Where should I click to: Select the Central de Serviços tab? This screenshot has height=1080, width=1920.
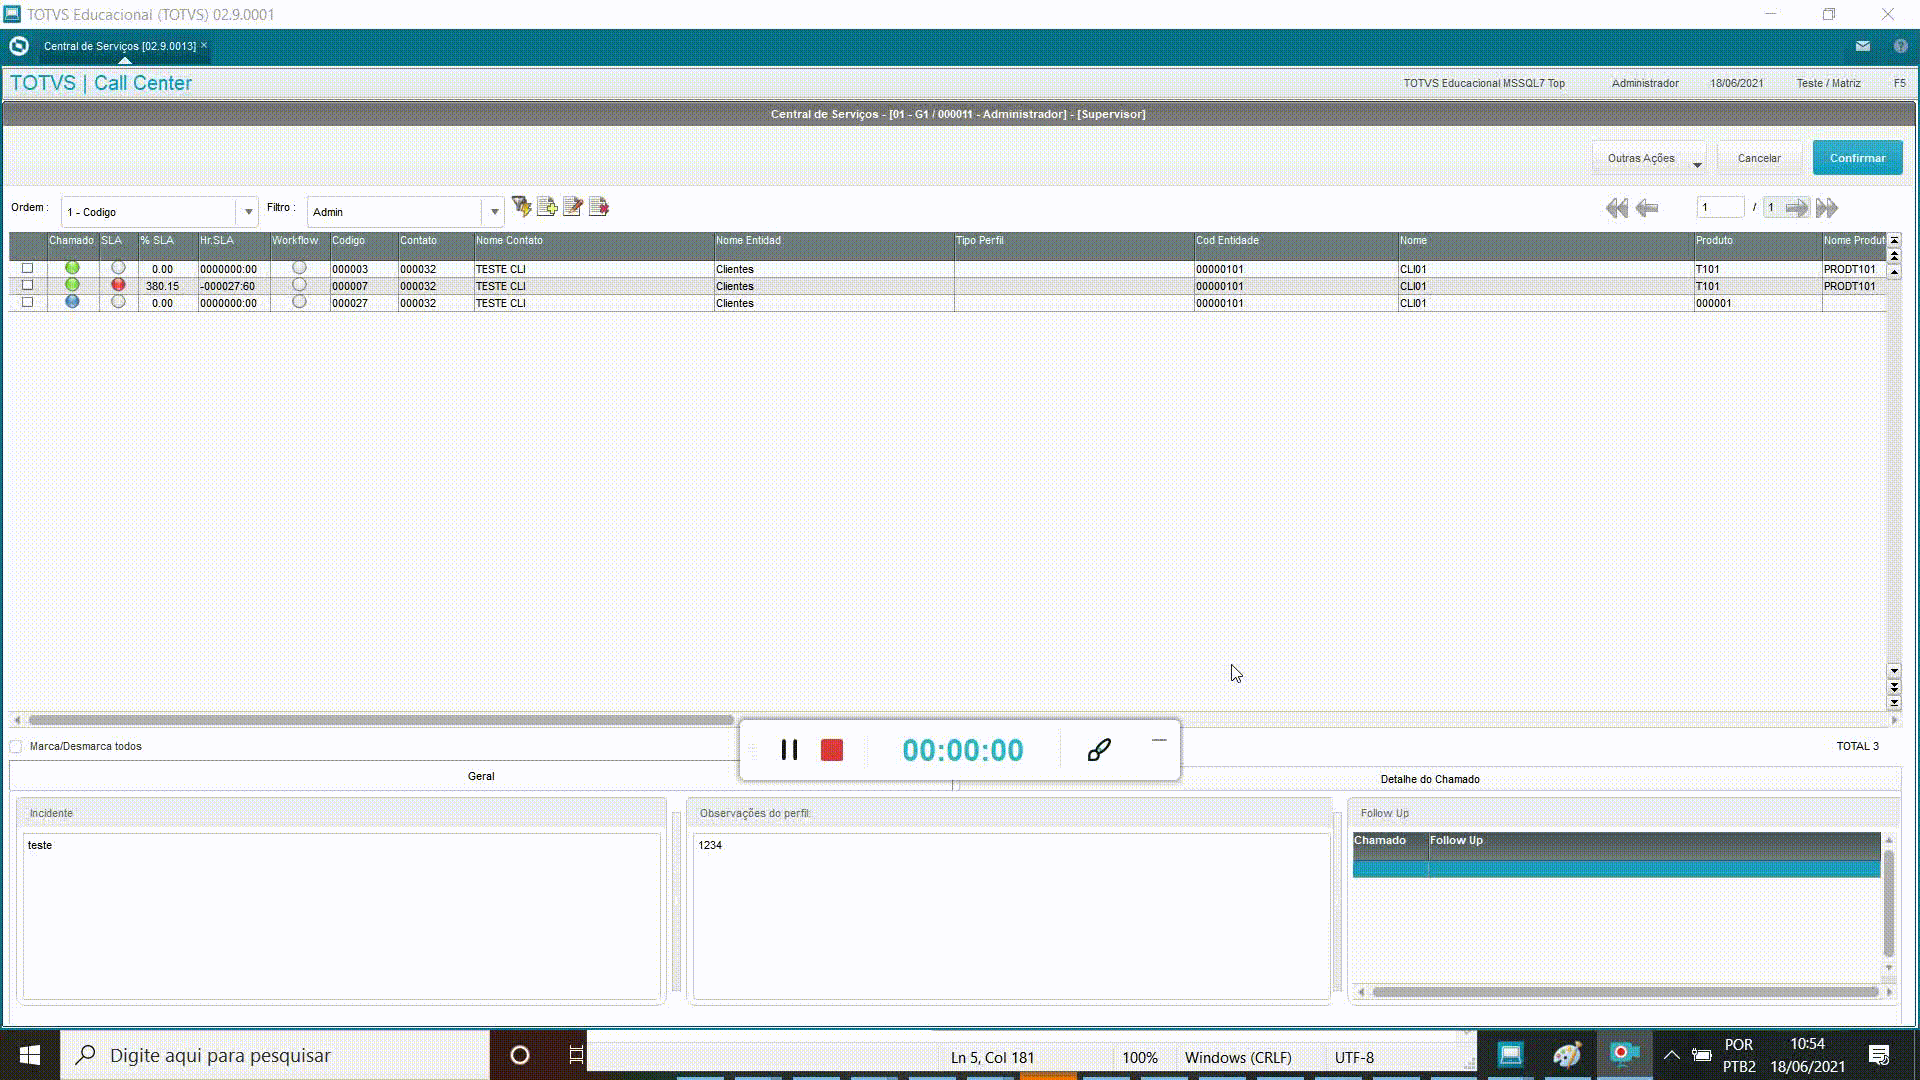coord(120,46)
